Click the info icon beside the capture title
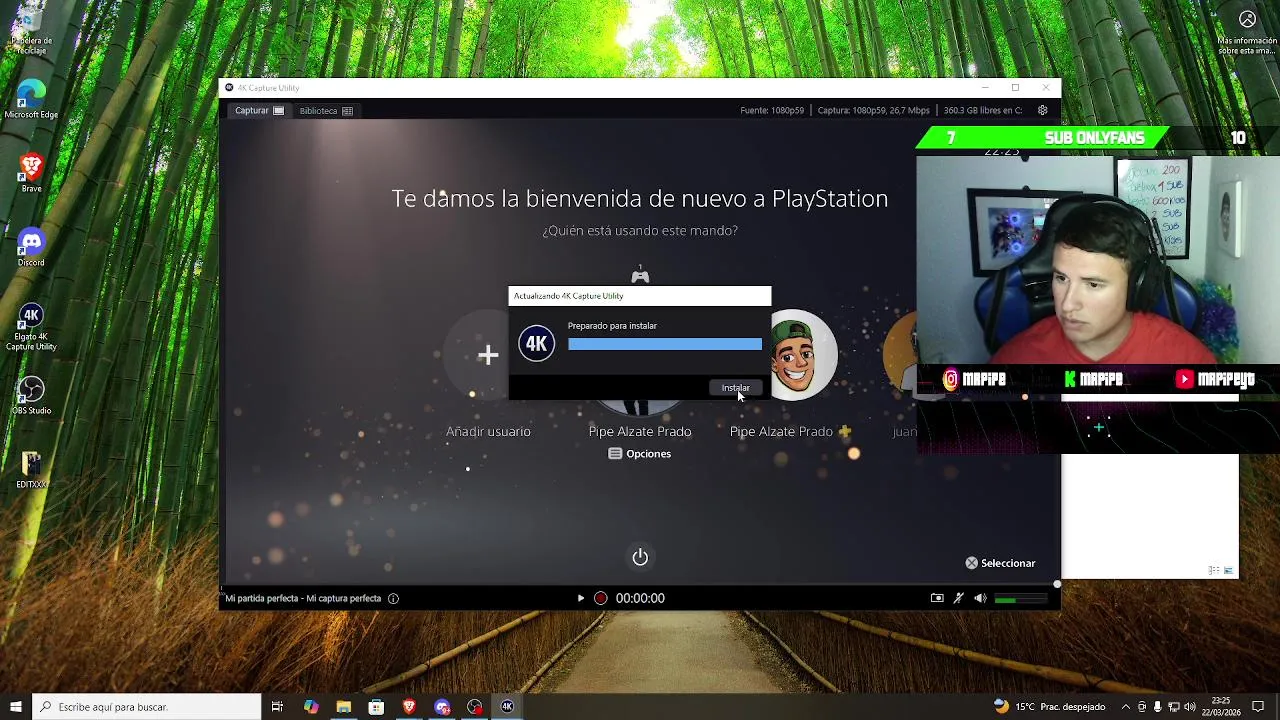The image size is (1280, 720). pos(393,598)
